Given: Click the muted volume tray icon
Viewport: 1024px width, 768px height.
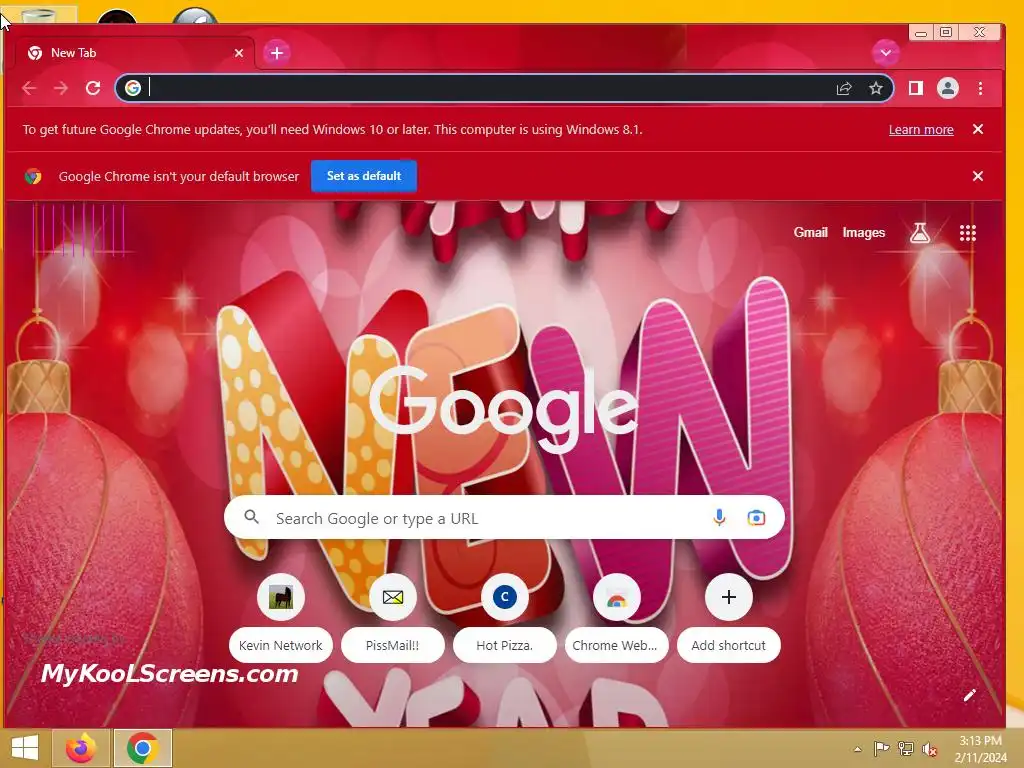Looking at the screenshot, I should [930, 749].
